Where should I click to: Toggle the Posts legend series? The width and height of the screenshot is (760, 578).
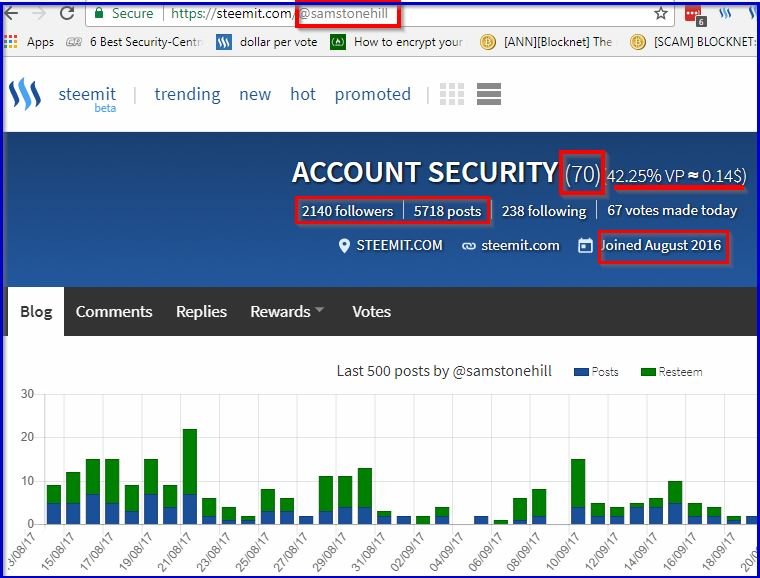[x=596, y=372]
